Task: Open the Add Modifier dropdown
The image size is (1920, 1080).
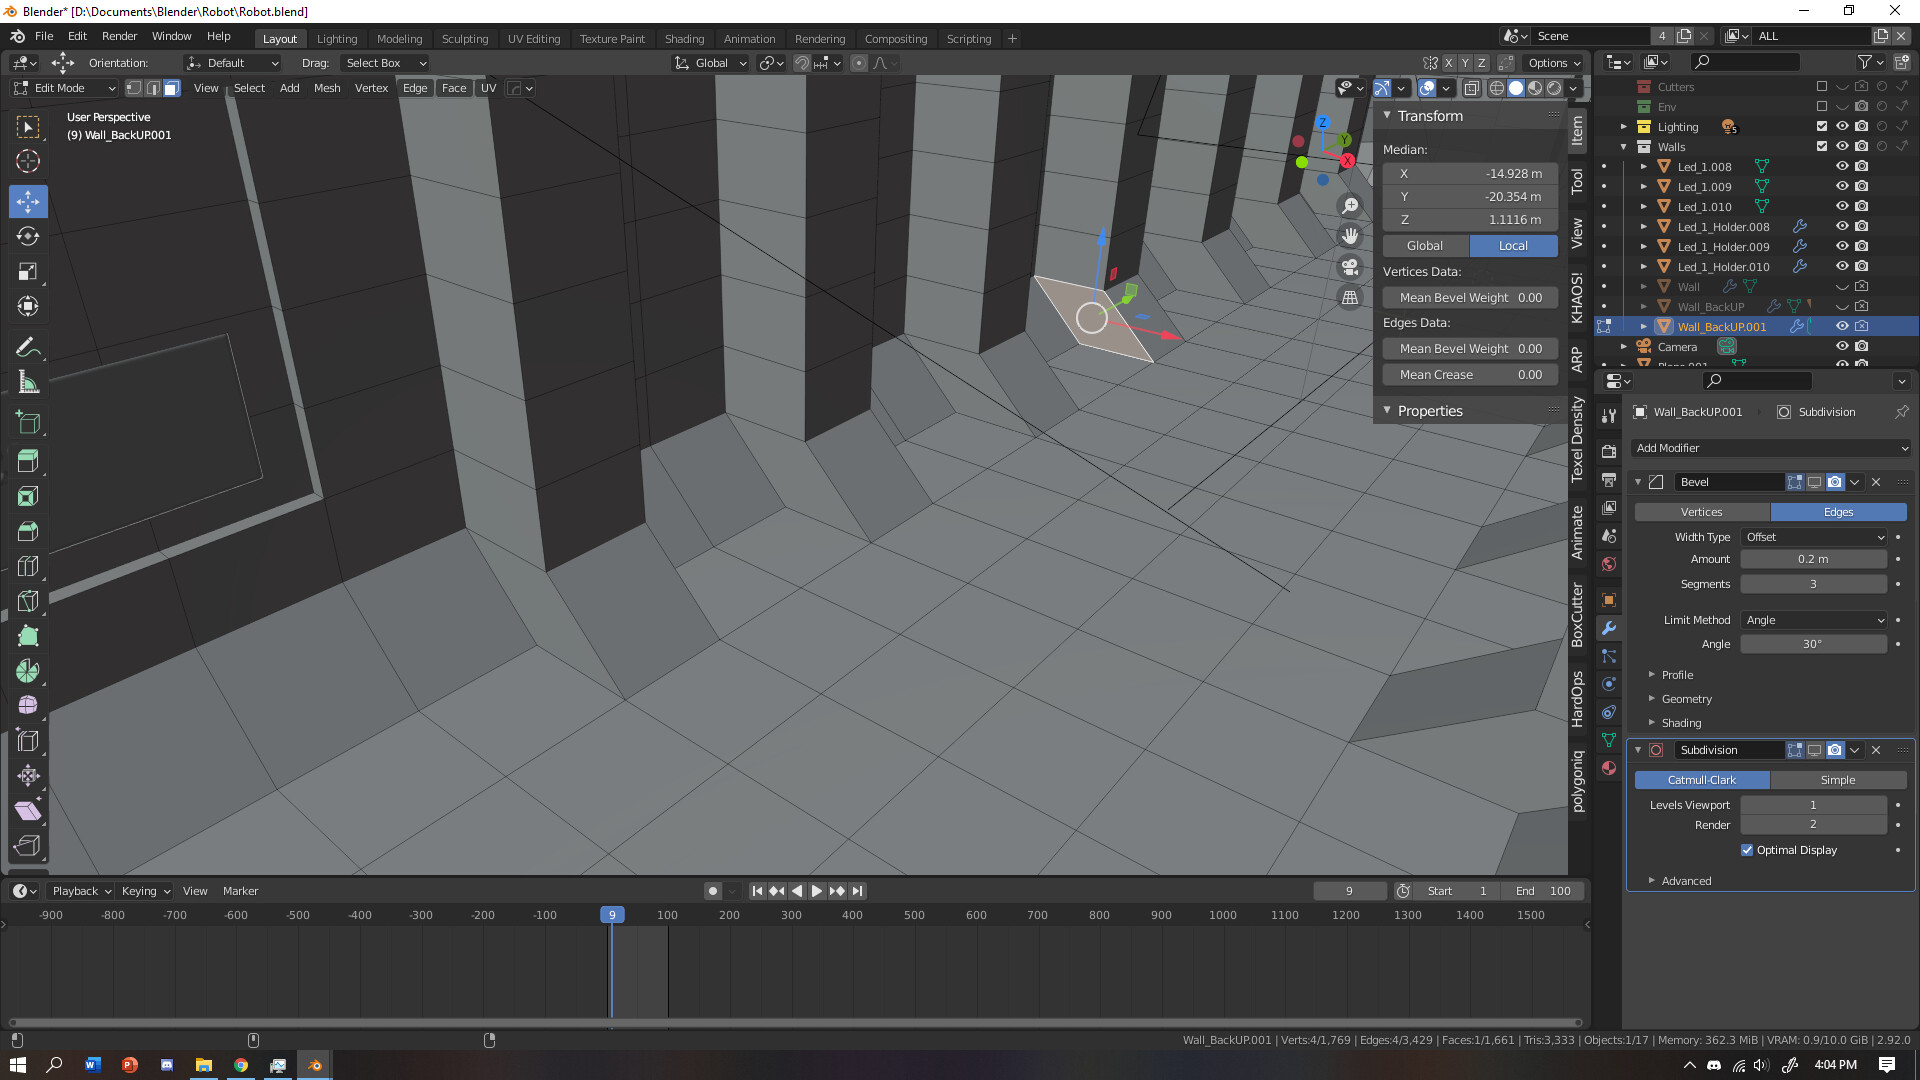Action: click(1771, 448)
